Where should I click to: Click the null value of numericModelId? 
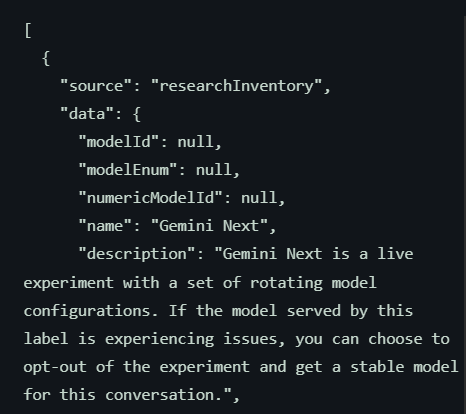[x=259, y=198]
